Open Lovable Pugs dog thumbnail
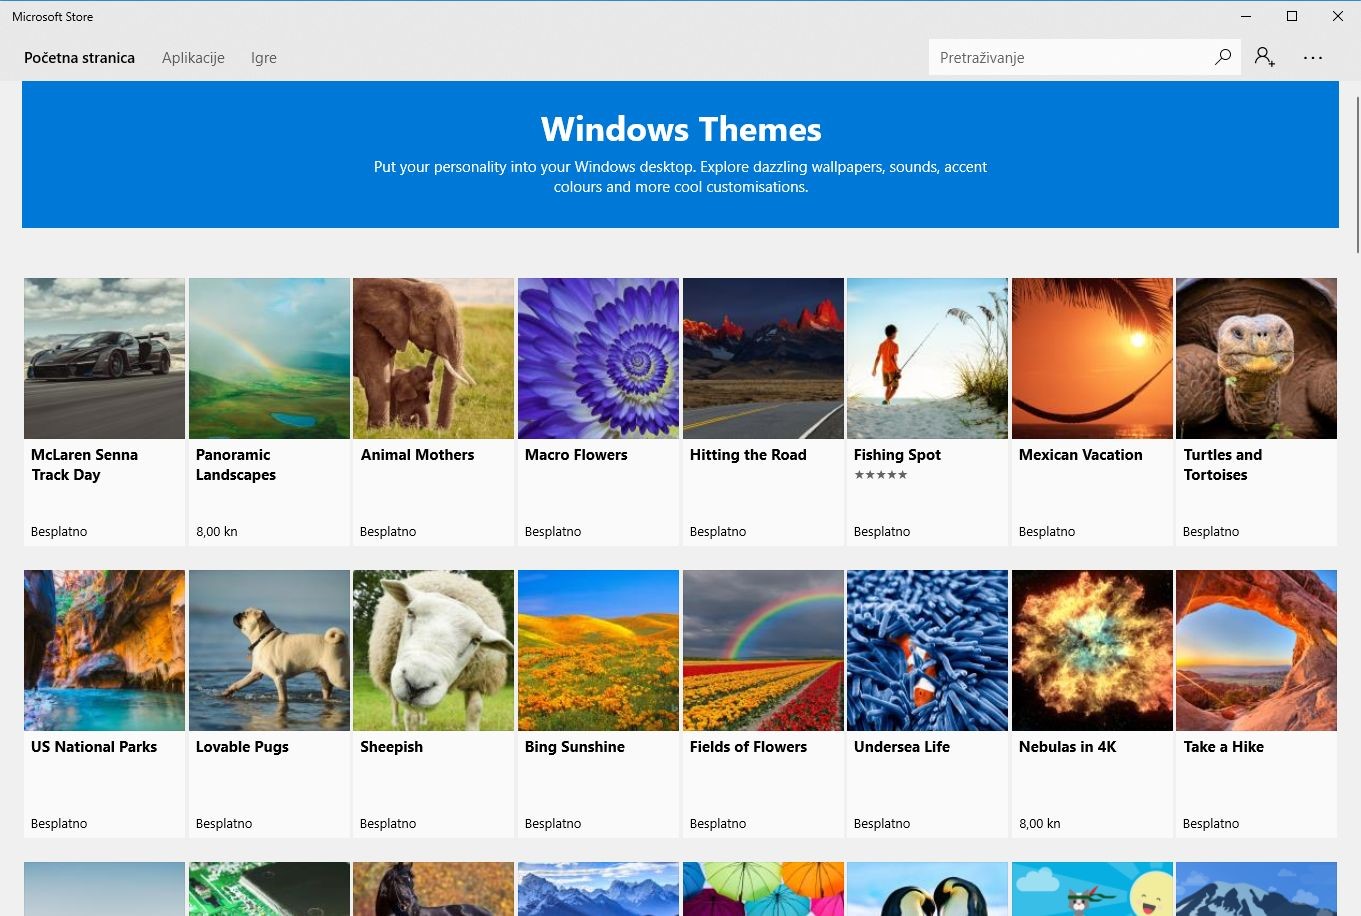The height and width of the screenshot is (916, 1361). click(269, 650)
